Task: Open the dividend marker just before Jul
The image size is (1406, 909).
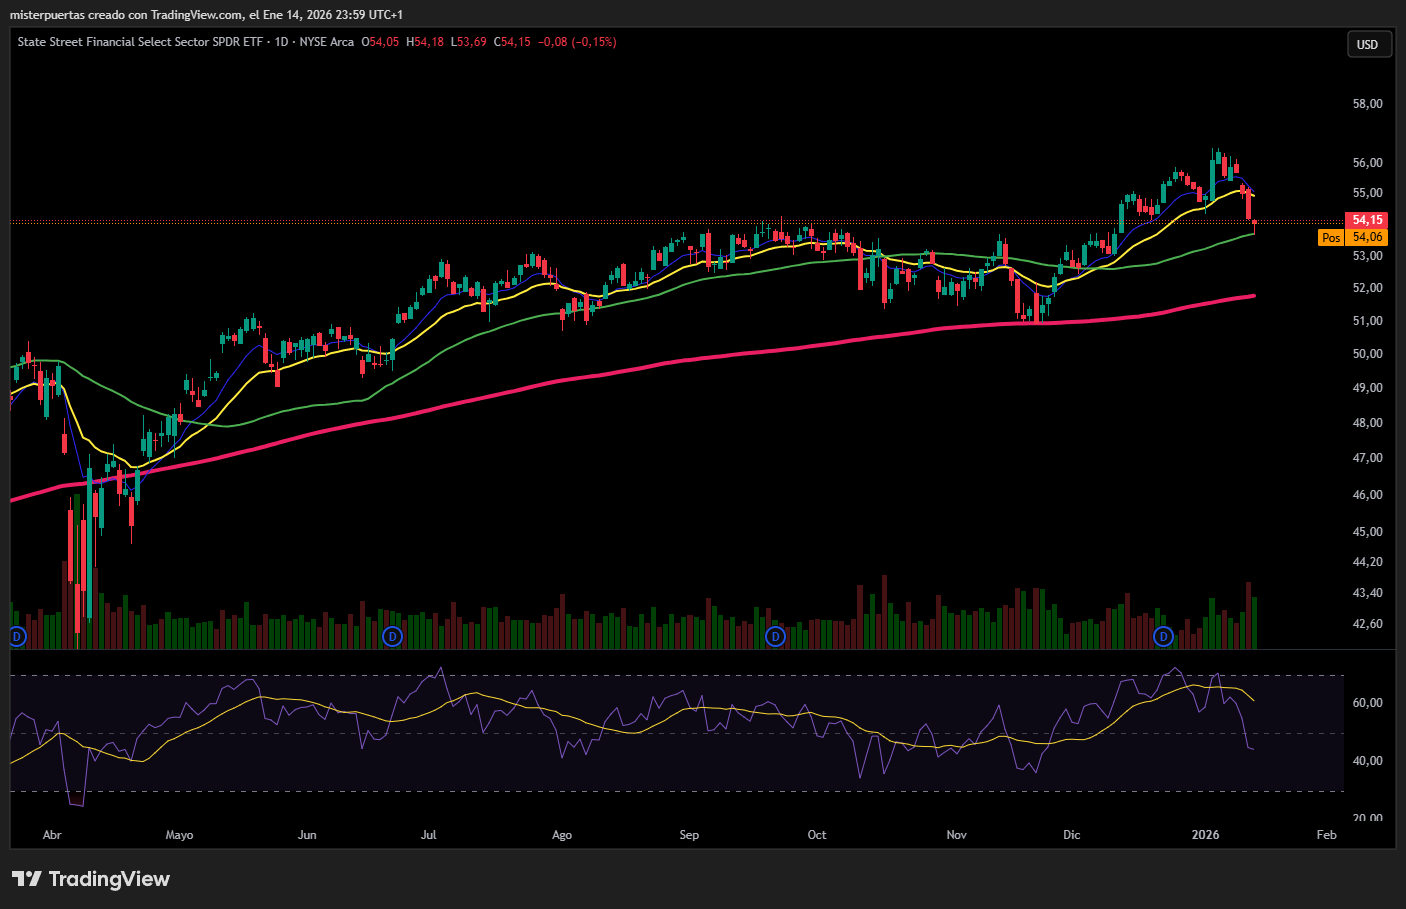Action: point(393,636)
